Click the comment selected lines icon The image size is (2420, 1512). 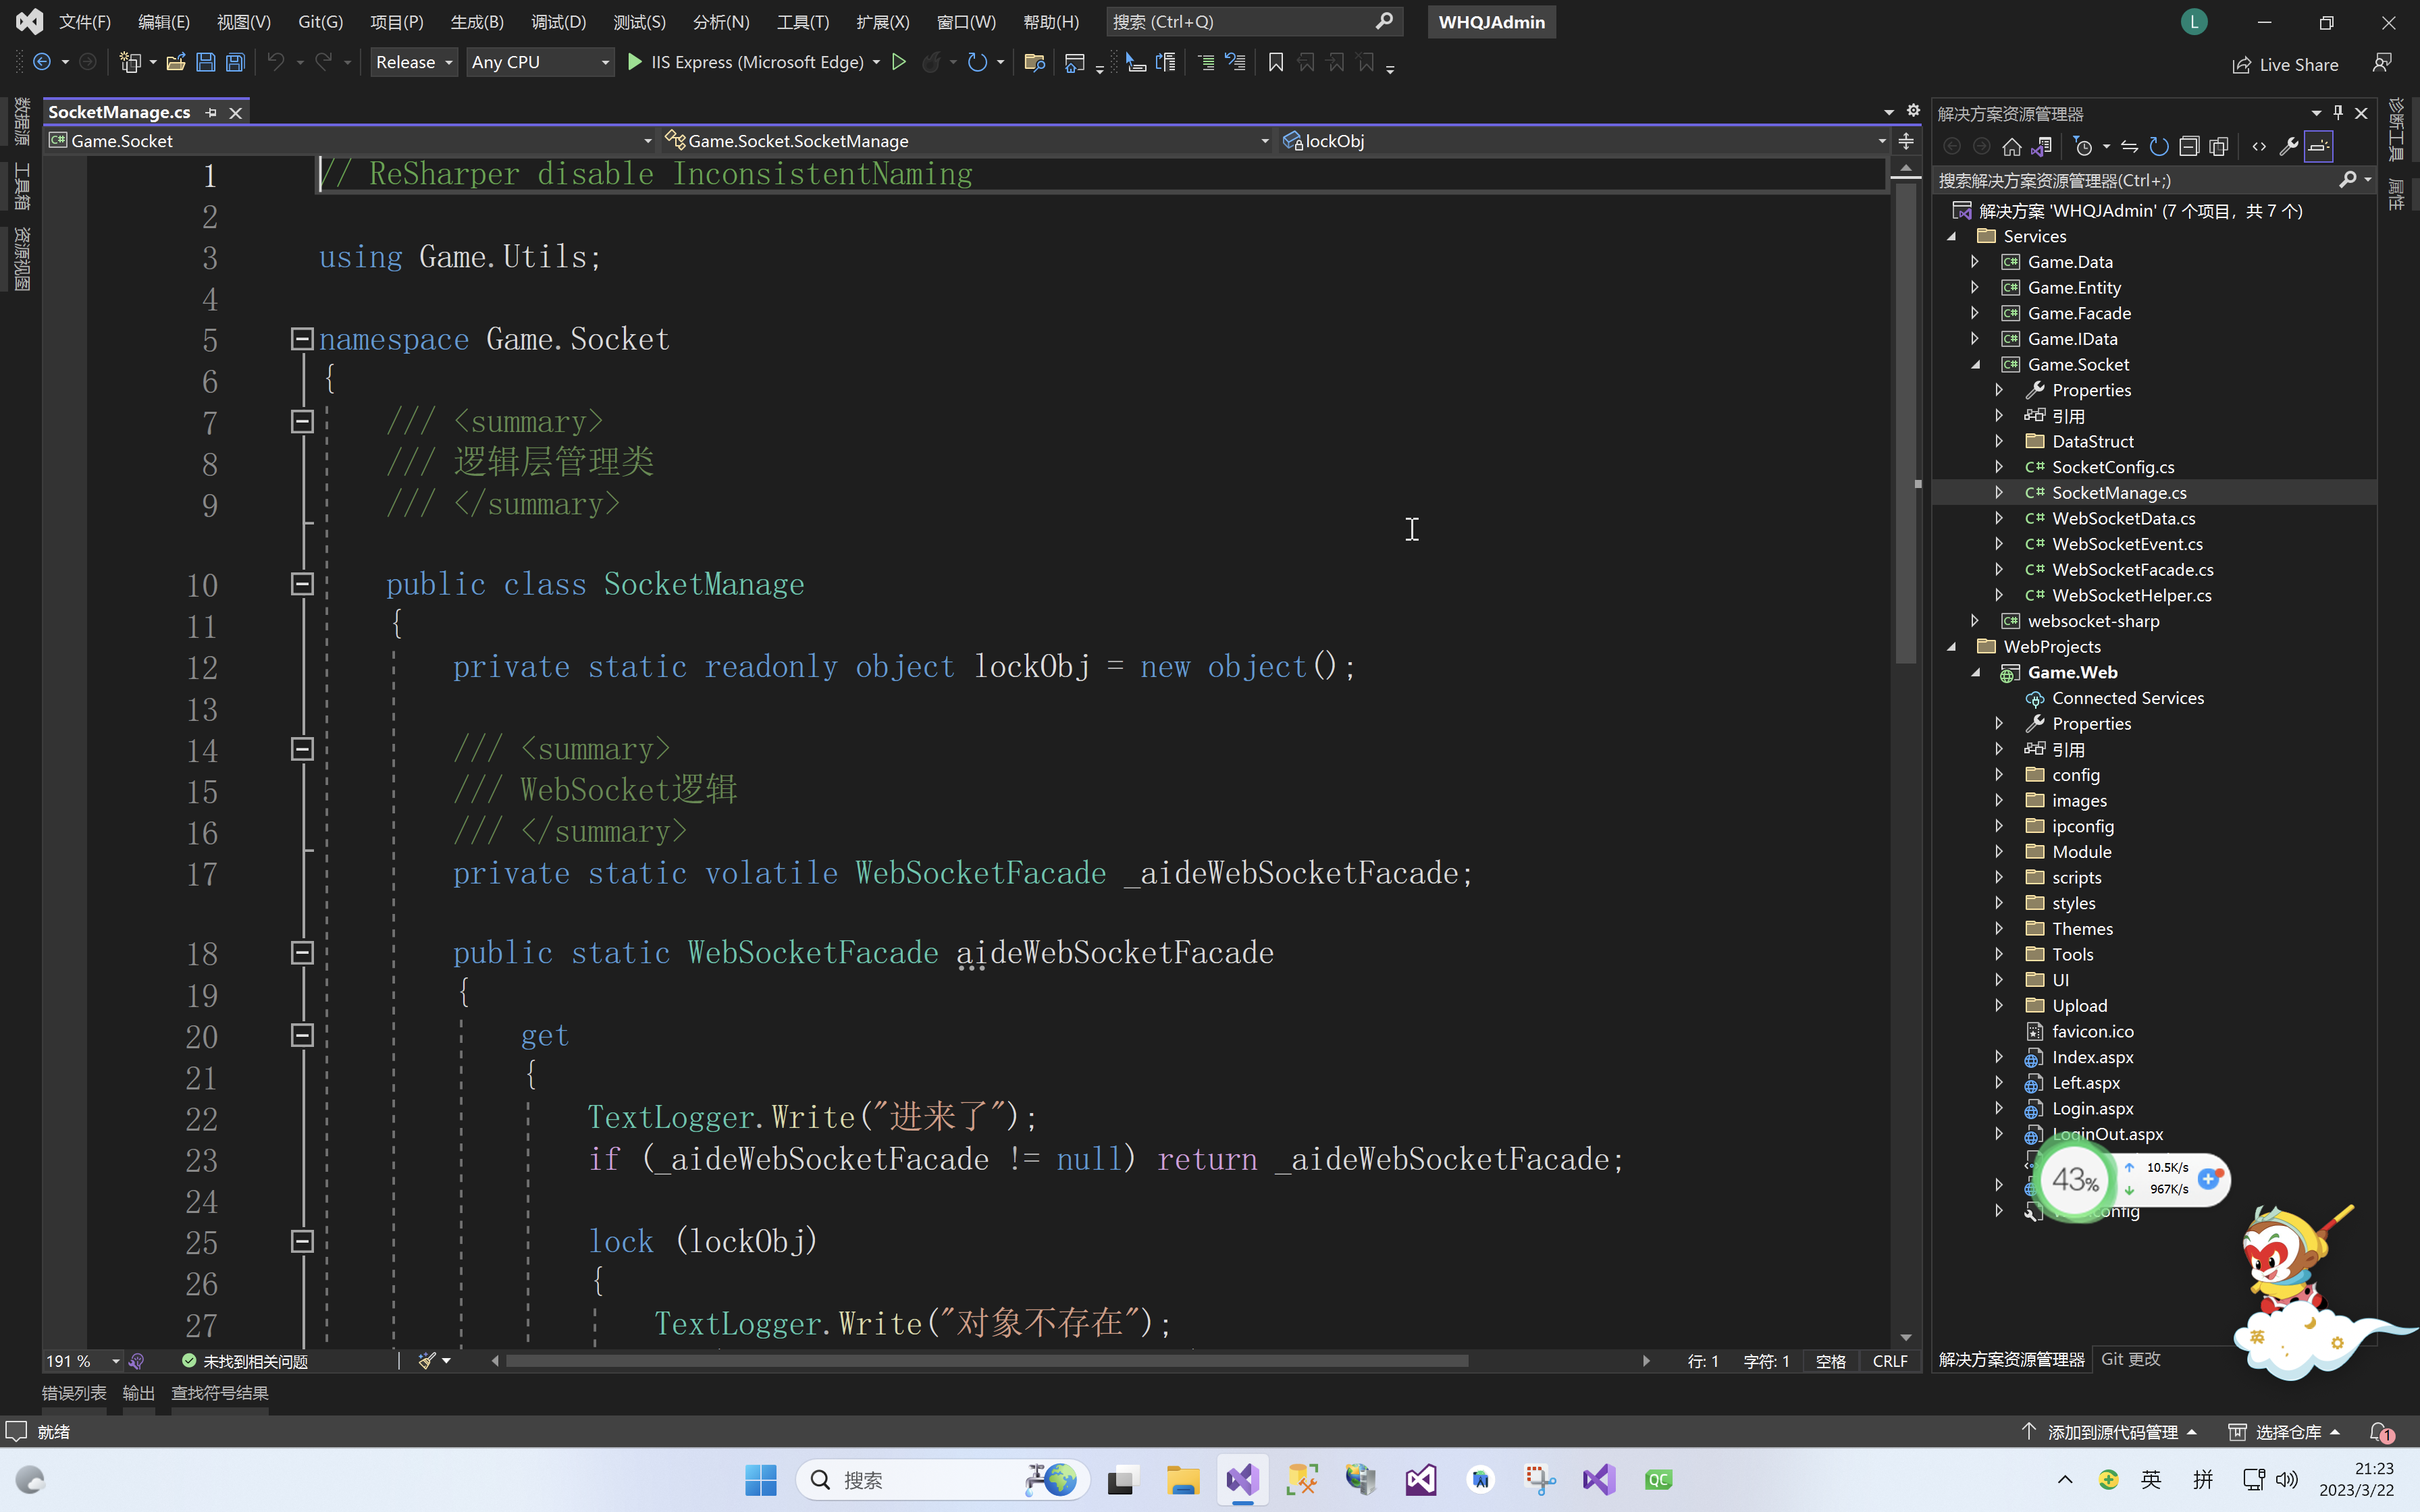pos(1207,62)
